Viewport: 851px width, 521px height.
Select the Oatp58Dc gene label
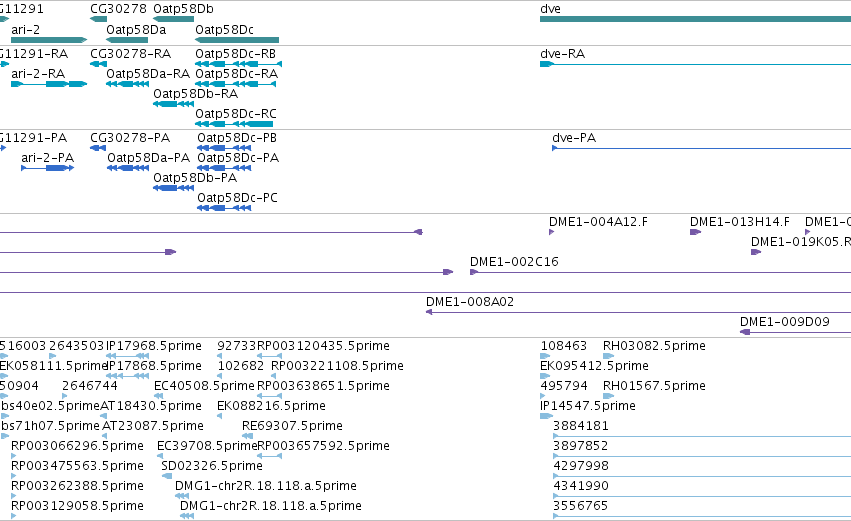coord(224,29)
